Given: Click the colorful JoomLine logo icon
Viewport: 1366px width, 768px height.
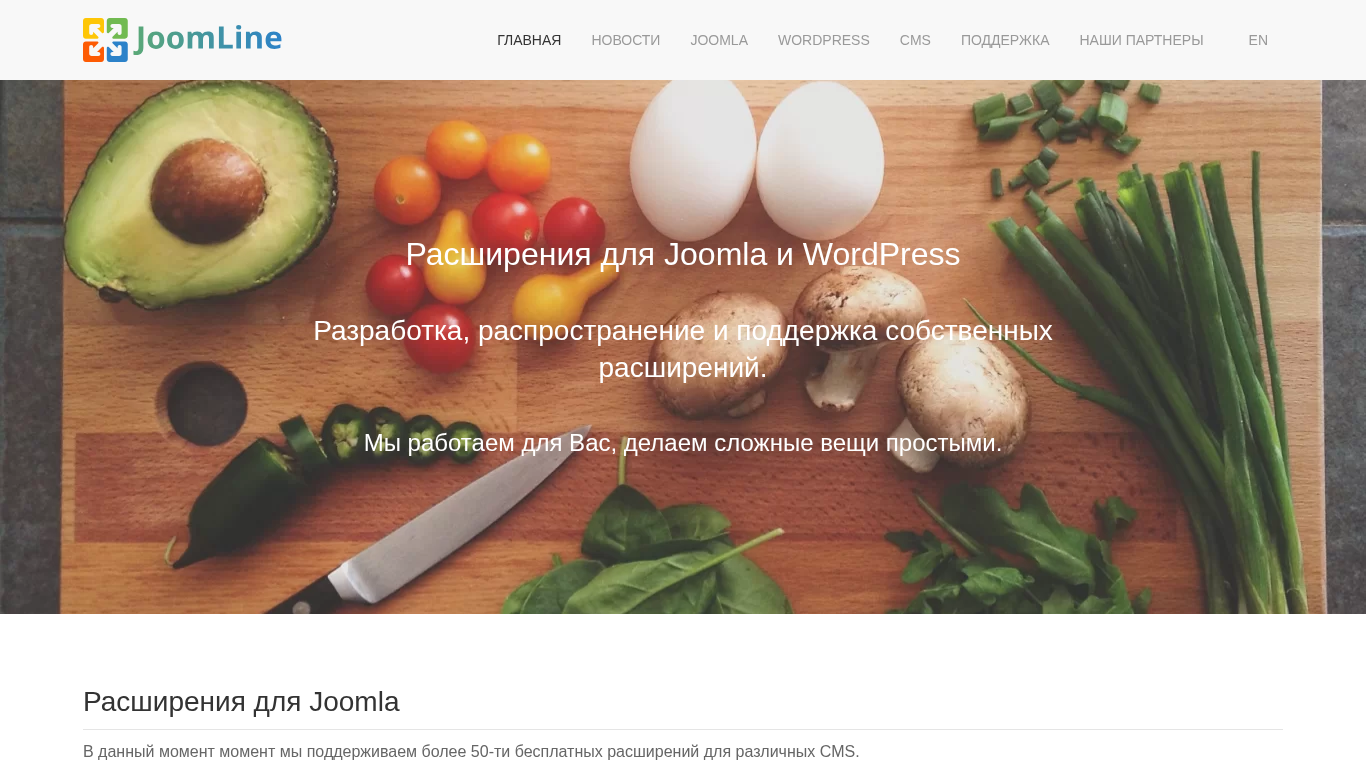Looking at the screenshot, I should pyautogui.click(x=105, y=40).
